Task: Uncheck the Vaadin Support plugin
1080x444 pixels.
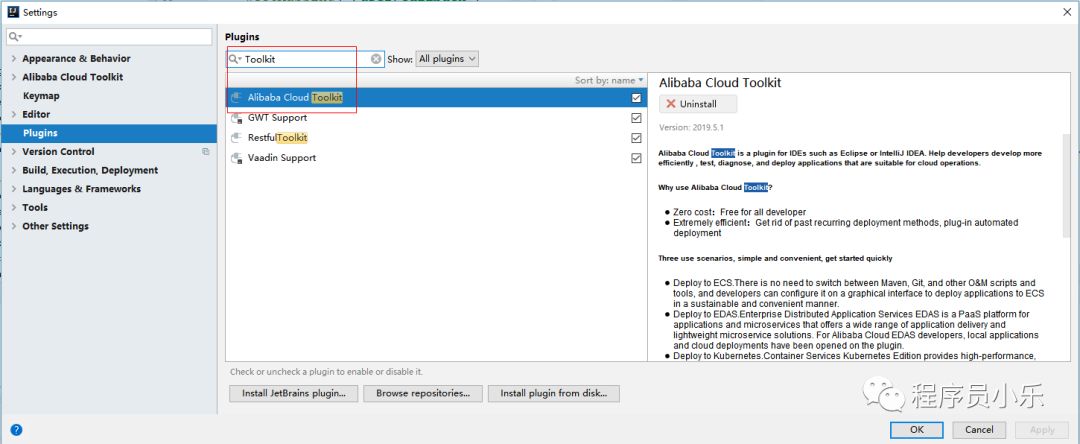Action: [x=636, y=158]
